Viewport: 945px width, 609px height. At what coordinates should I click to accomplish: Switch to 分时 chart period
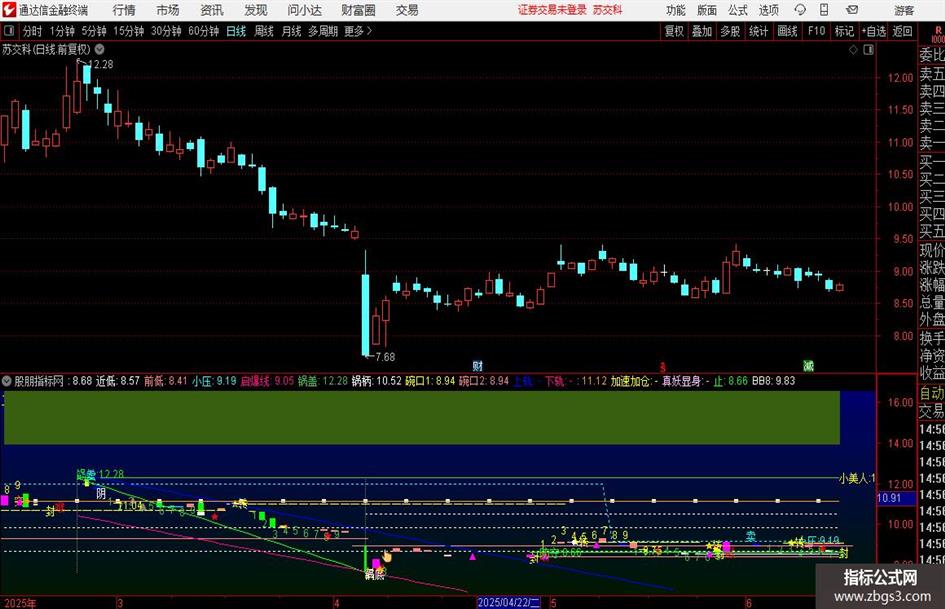click(33, 31)
